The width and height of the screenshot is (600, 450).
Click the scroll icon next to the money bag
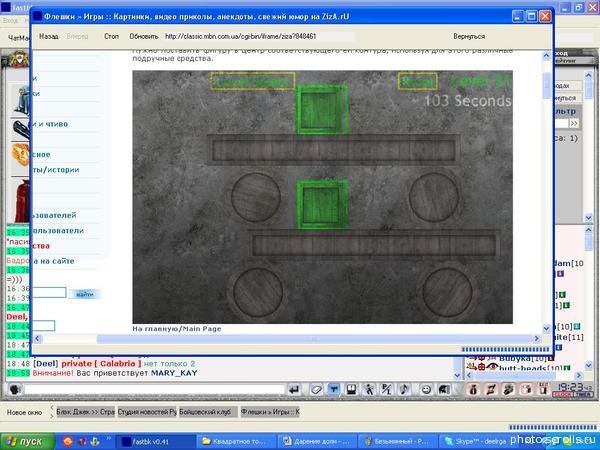pos(491,390)
